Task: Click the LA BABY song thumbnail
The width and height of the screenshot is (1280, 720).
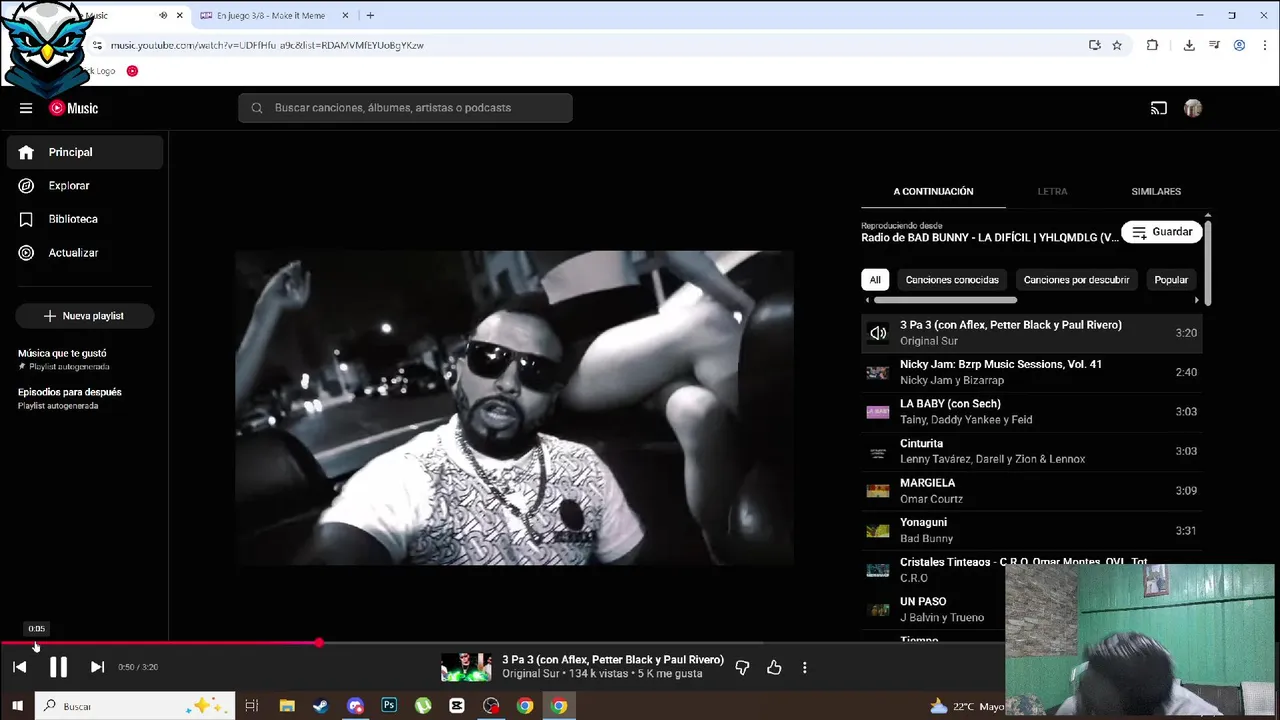Action: (x=878, y=412)
